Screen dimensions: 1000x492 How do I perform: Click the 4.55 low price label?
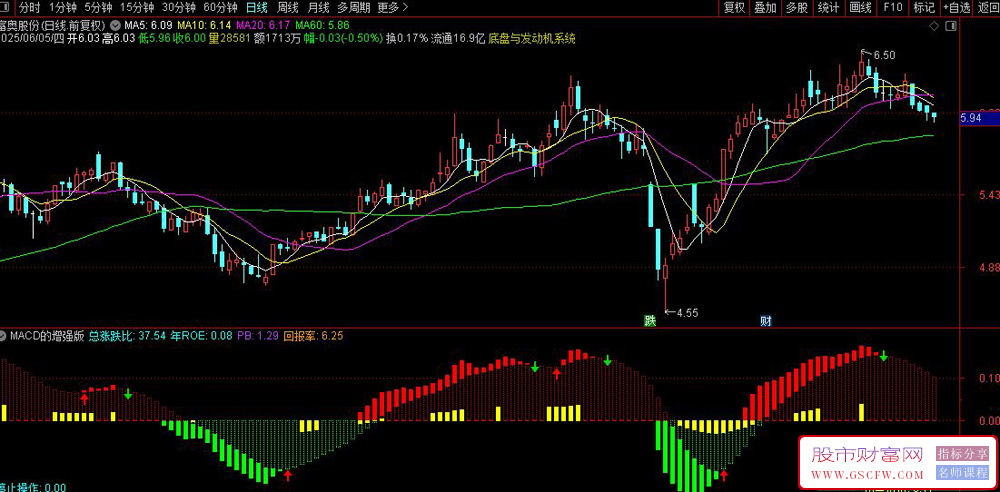[688, 313]
